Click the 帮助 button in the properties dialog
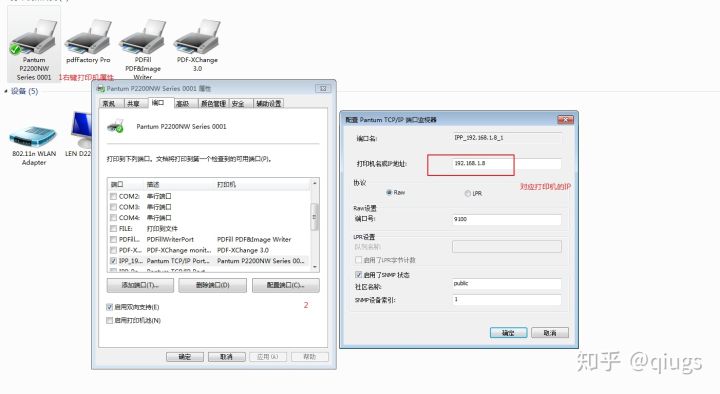 coord(309,357)
